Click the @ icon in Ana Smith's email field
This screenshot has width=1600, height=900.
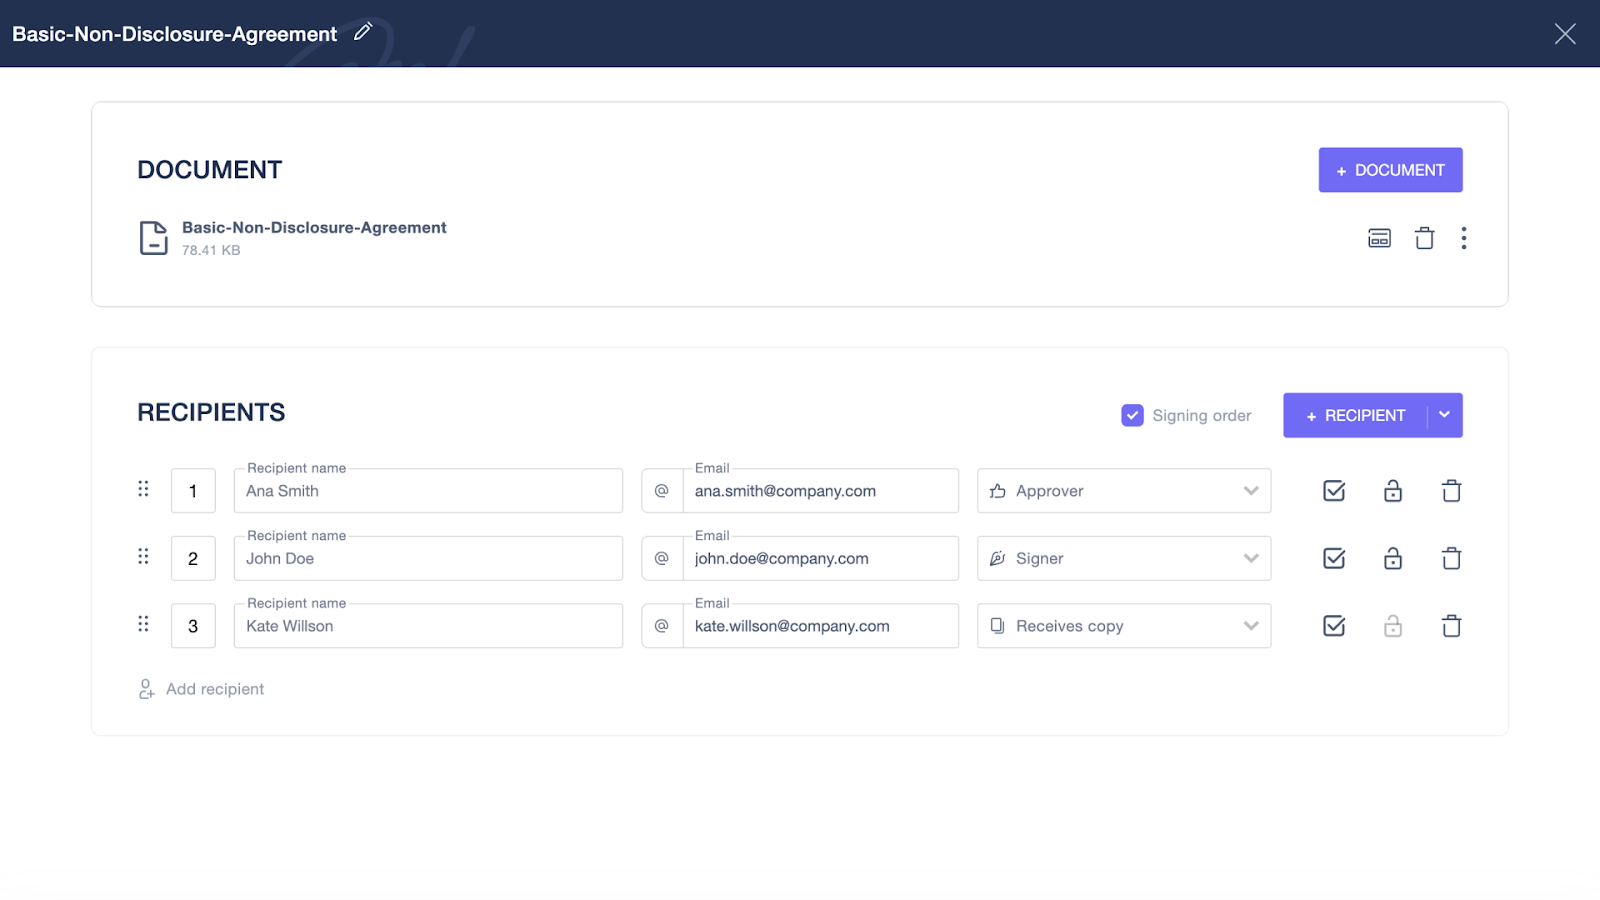coord(661,490)
